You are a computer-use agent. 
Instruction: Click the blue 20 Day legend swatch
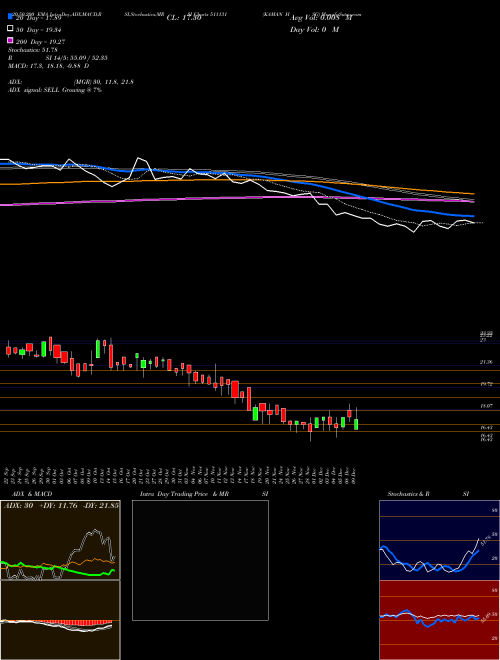[x=10, y=16]
